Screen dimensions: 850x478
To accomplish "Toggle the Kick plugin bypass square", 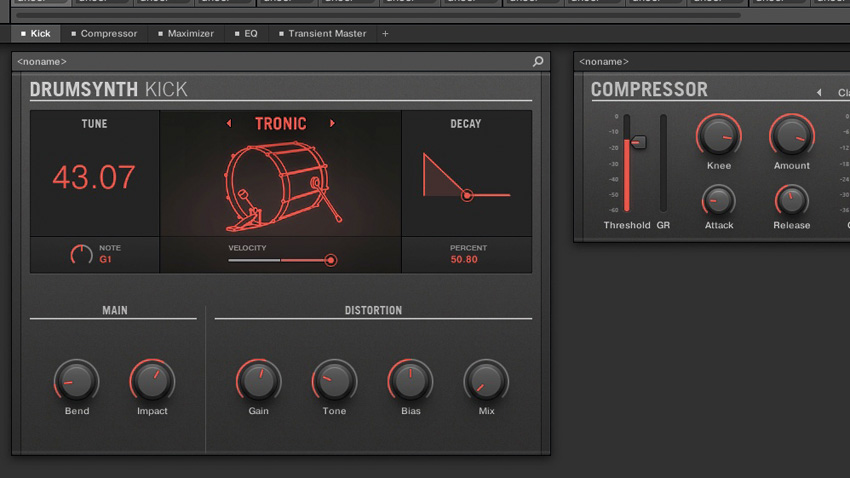I will [x=23, y=34].
